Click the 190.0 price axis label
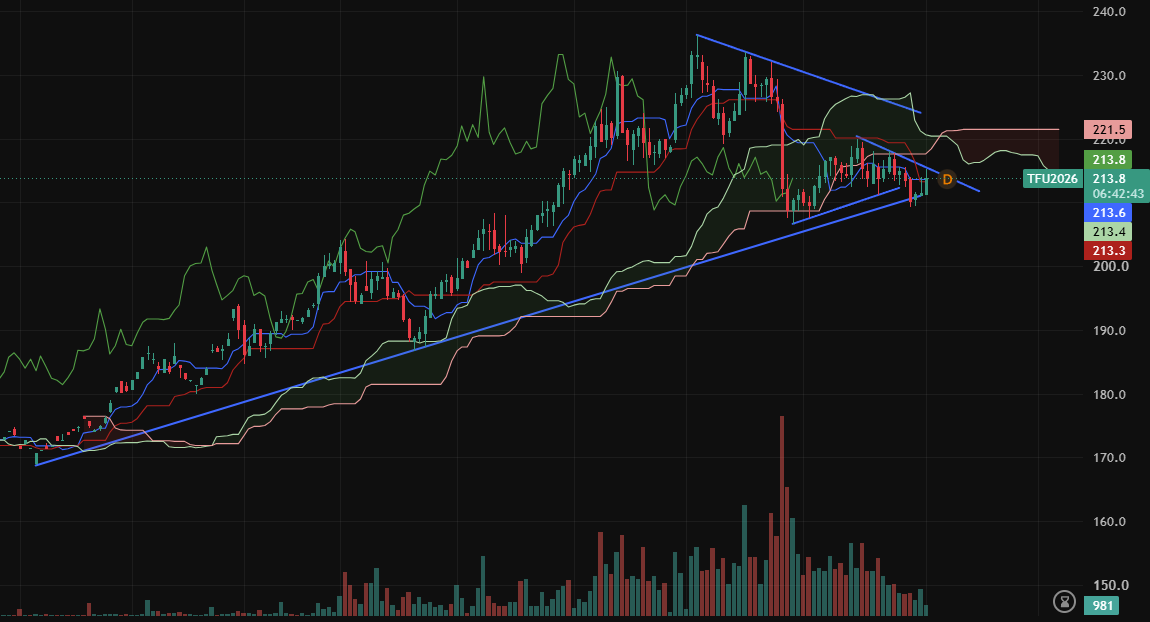 [x=1108, y=331]
